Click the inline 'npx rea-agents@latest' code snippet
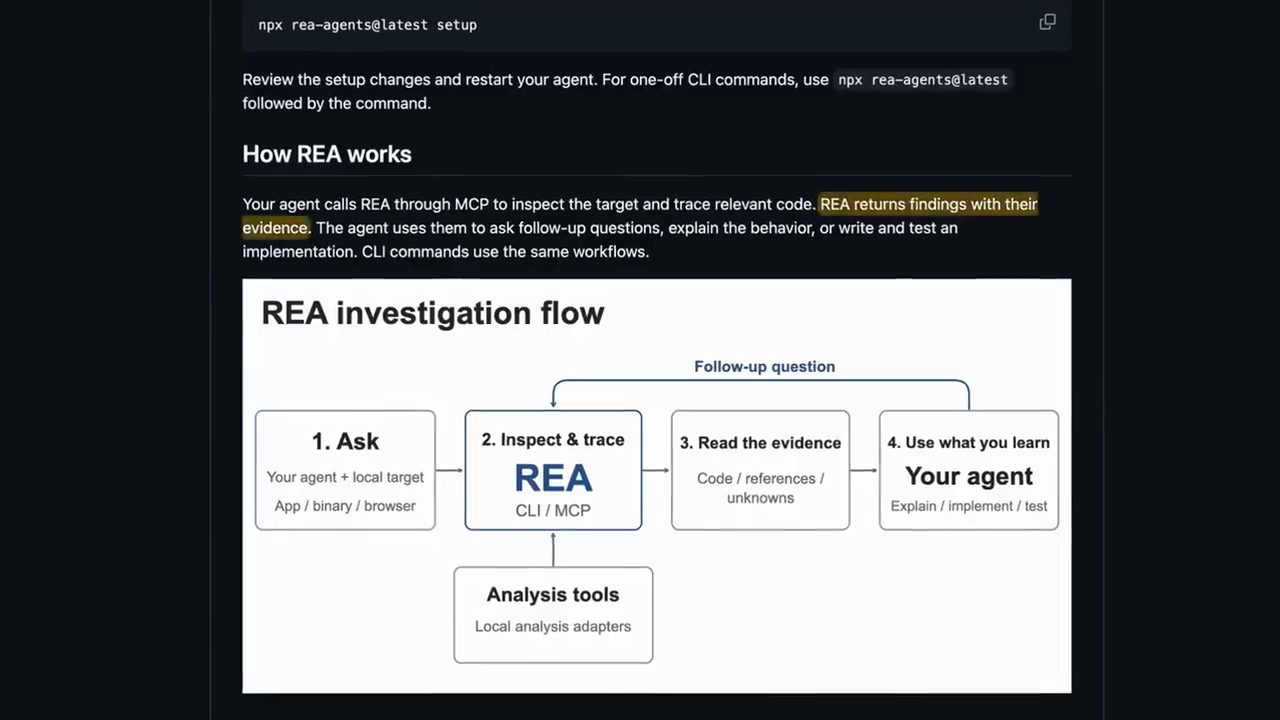Image resolution: width=1280 pixels, height=720 pixels. point(923,79)
